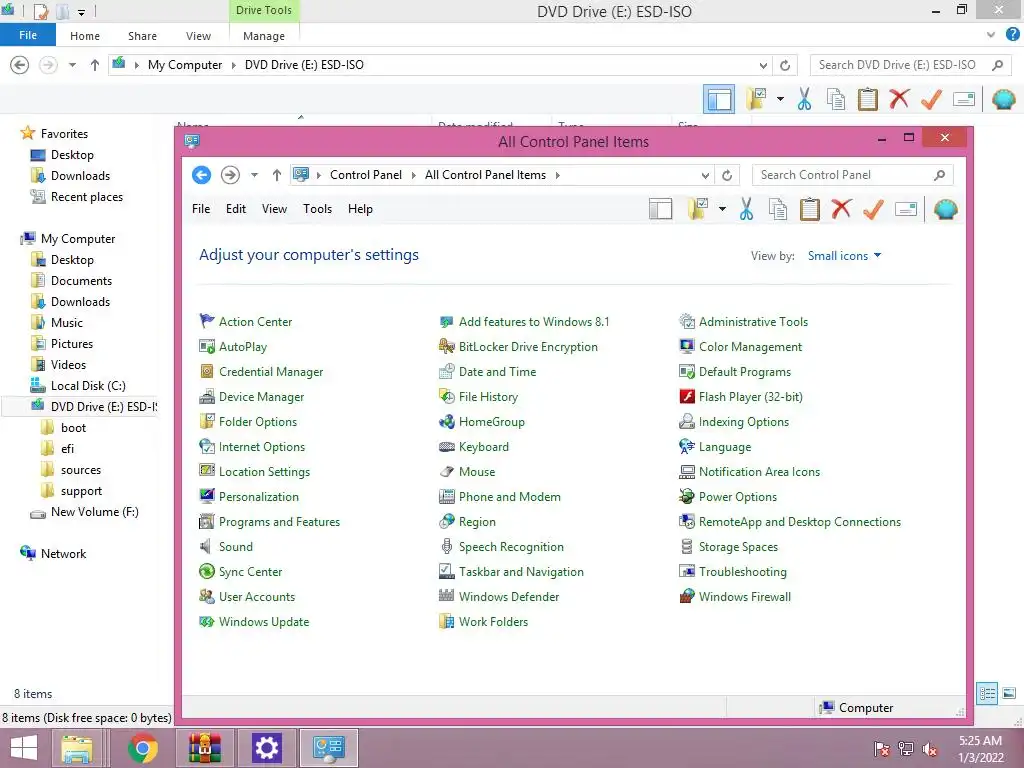Open PC settings gear from taskbar
1024x768 pixels.
click(266, 748)
